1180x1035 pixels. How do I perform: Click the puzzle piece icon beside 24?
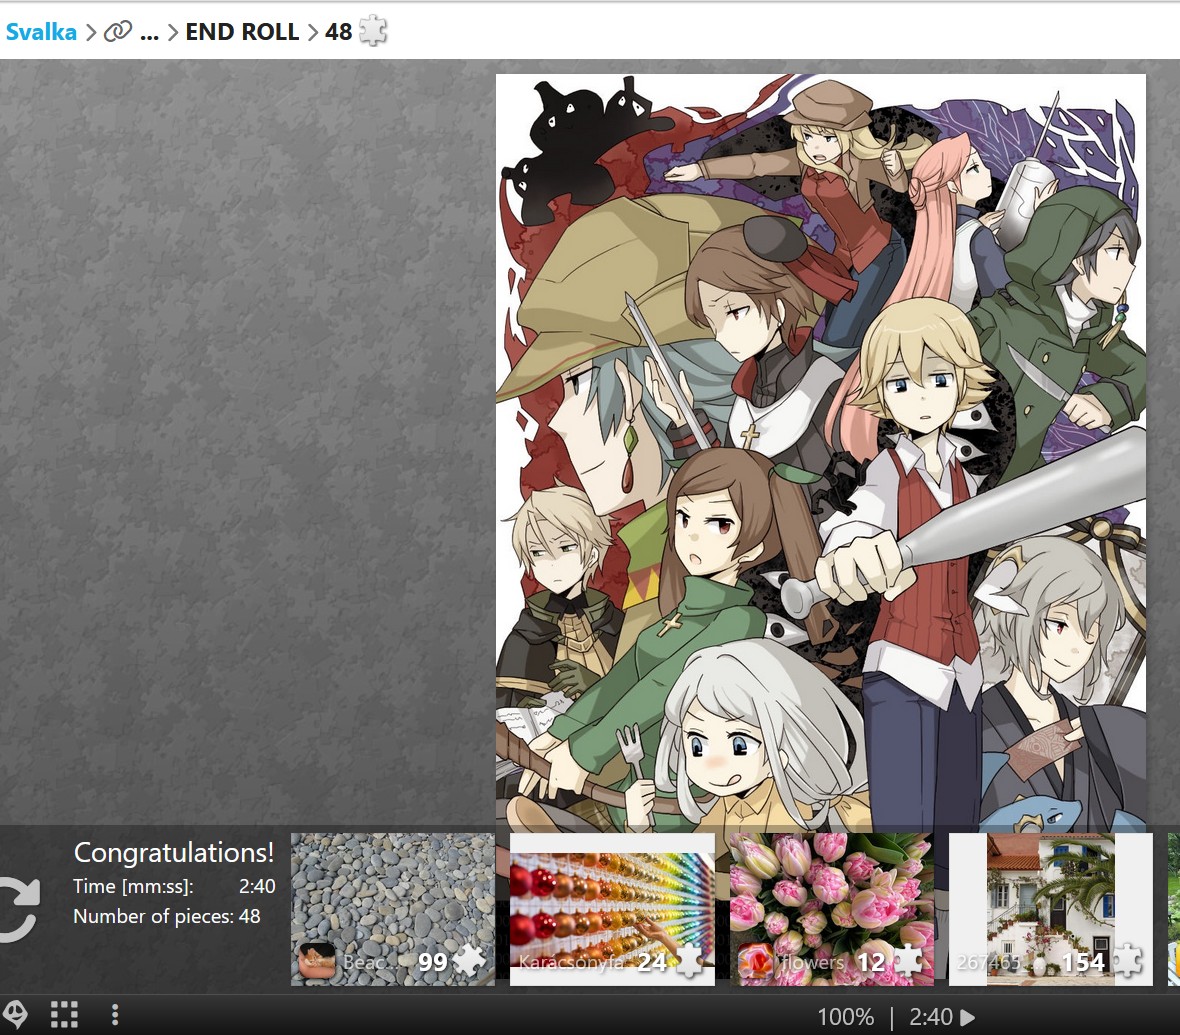689,961
